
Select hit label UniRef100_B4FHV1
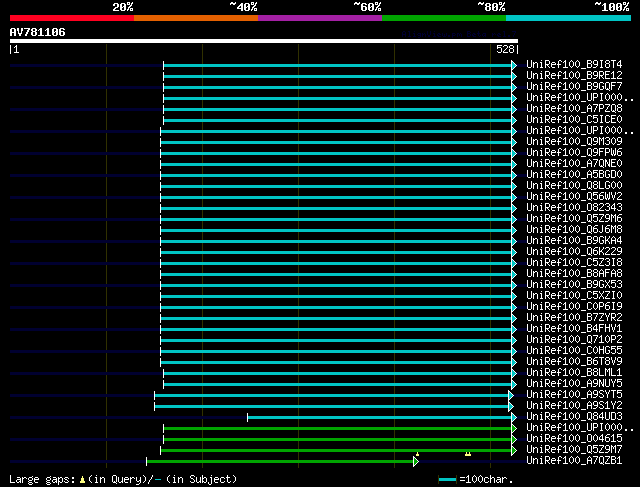574,329
